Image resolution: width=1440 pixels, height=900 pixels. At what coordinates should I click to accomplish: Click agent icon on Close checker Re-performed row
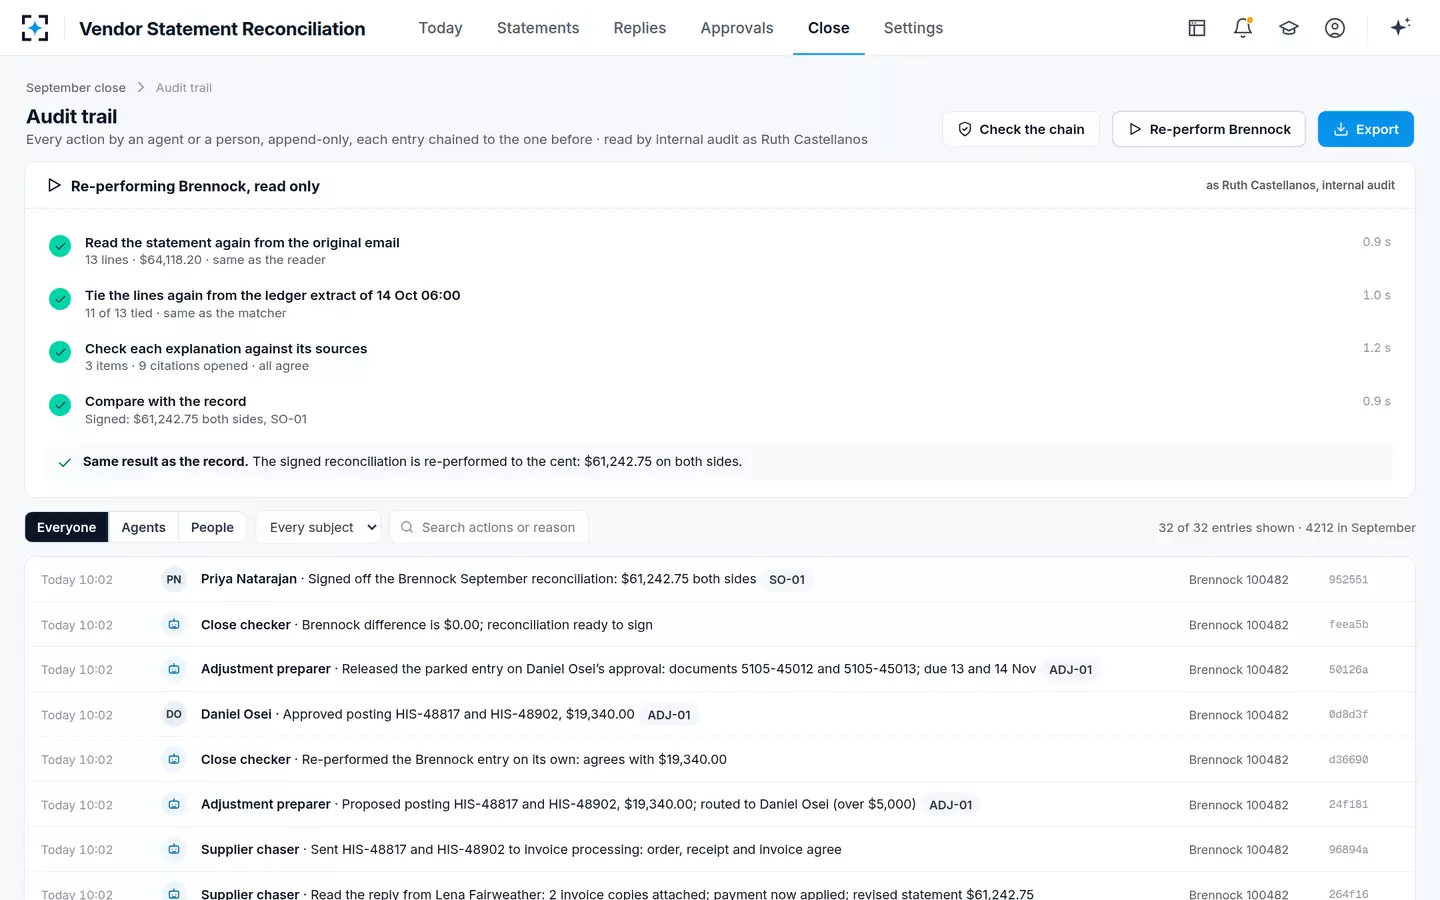coord(174,759)
